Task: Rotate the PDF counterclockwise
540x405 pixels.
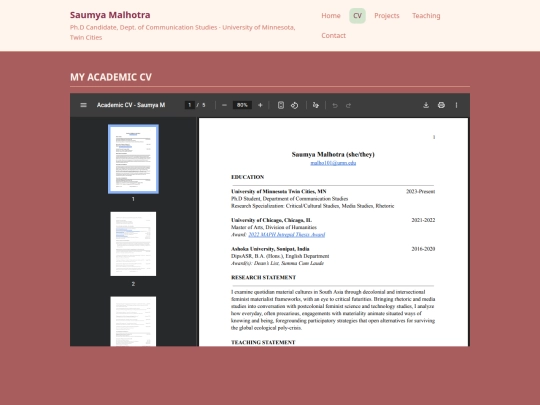Action: [294, 105]
